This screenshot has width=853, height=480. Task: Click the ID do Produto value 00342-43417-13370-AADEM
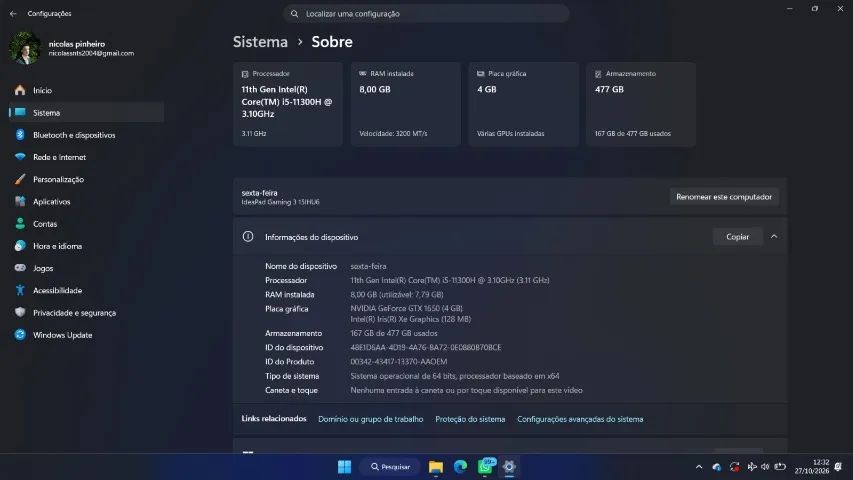399,361
